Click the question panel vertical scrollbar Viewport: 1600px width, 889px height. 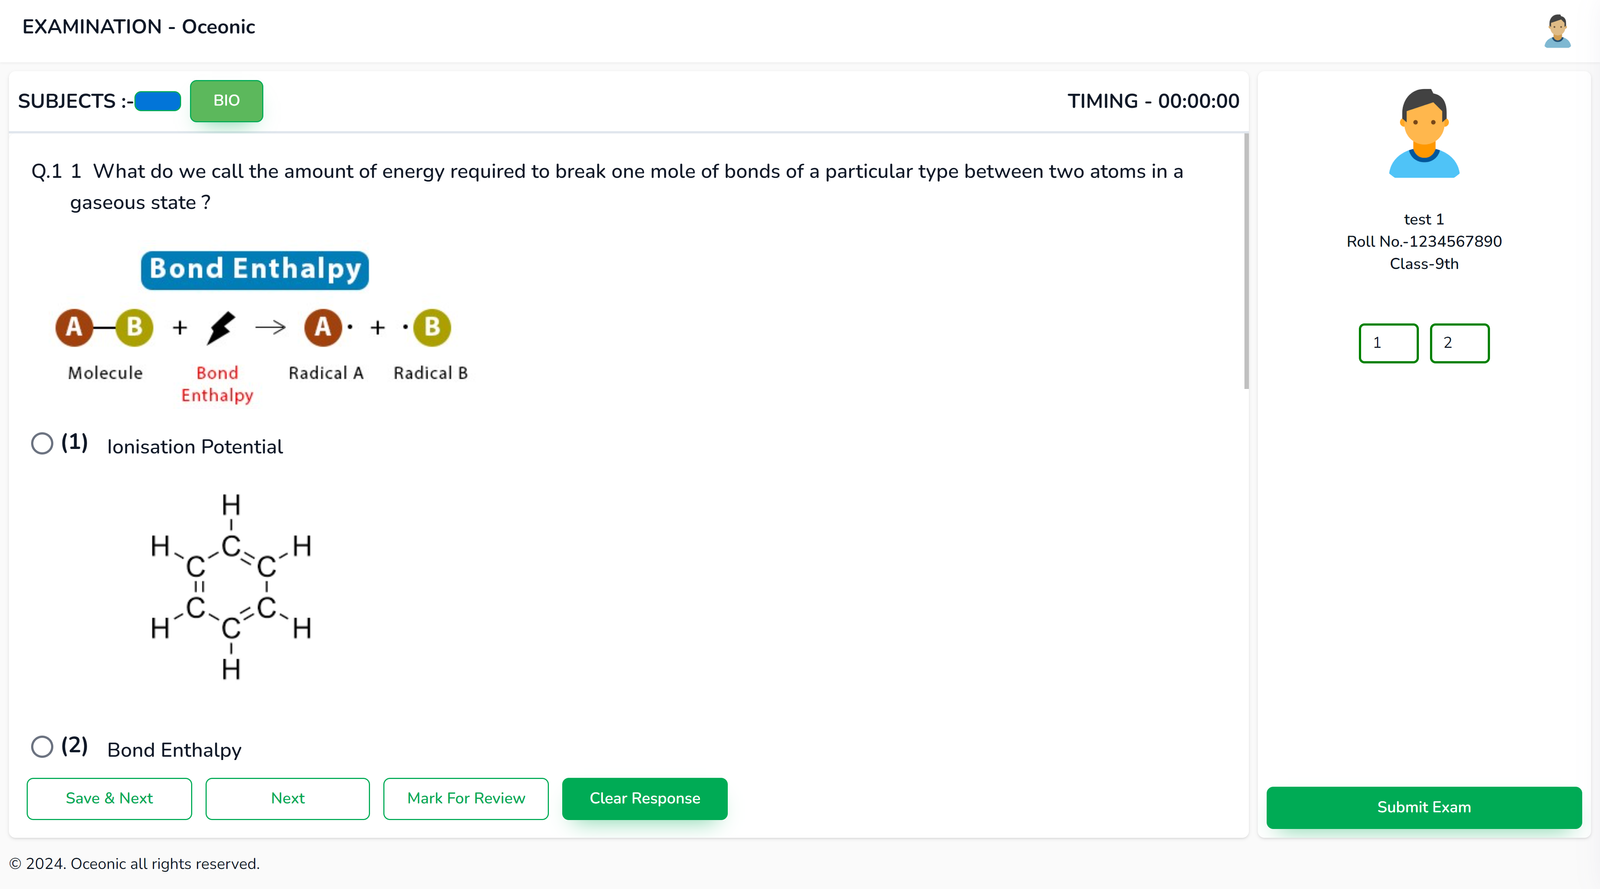tap(1246, 261)
